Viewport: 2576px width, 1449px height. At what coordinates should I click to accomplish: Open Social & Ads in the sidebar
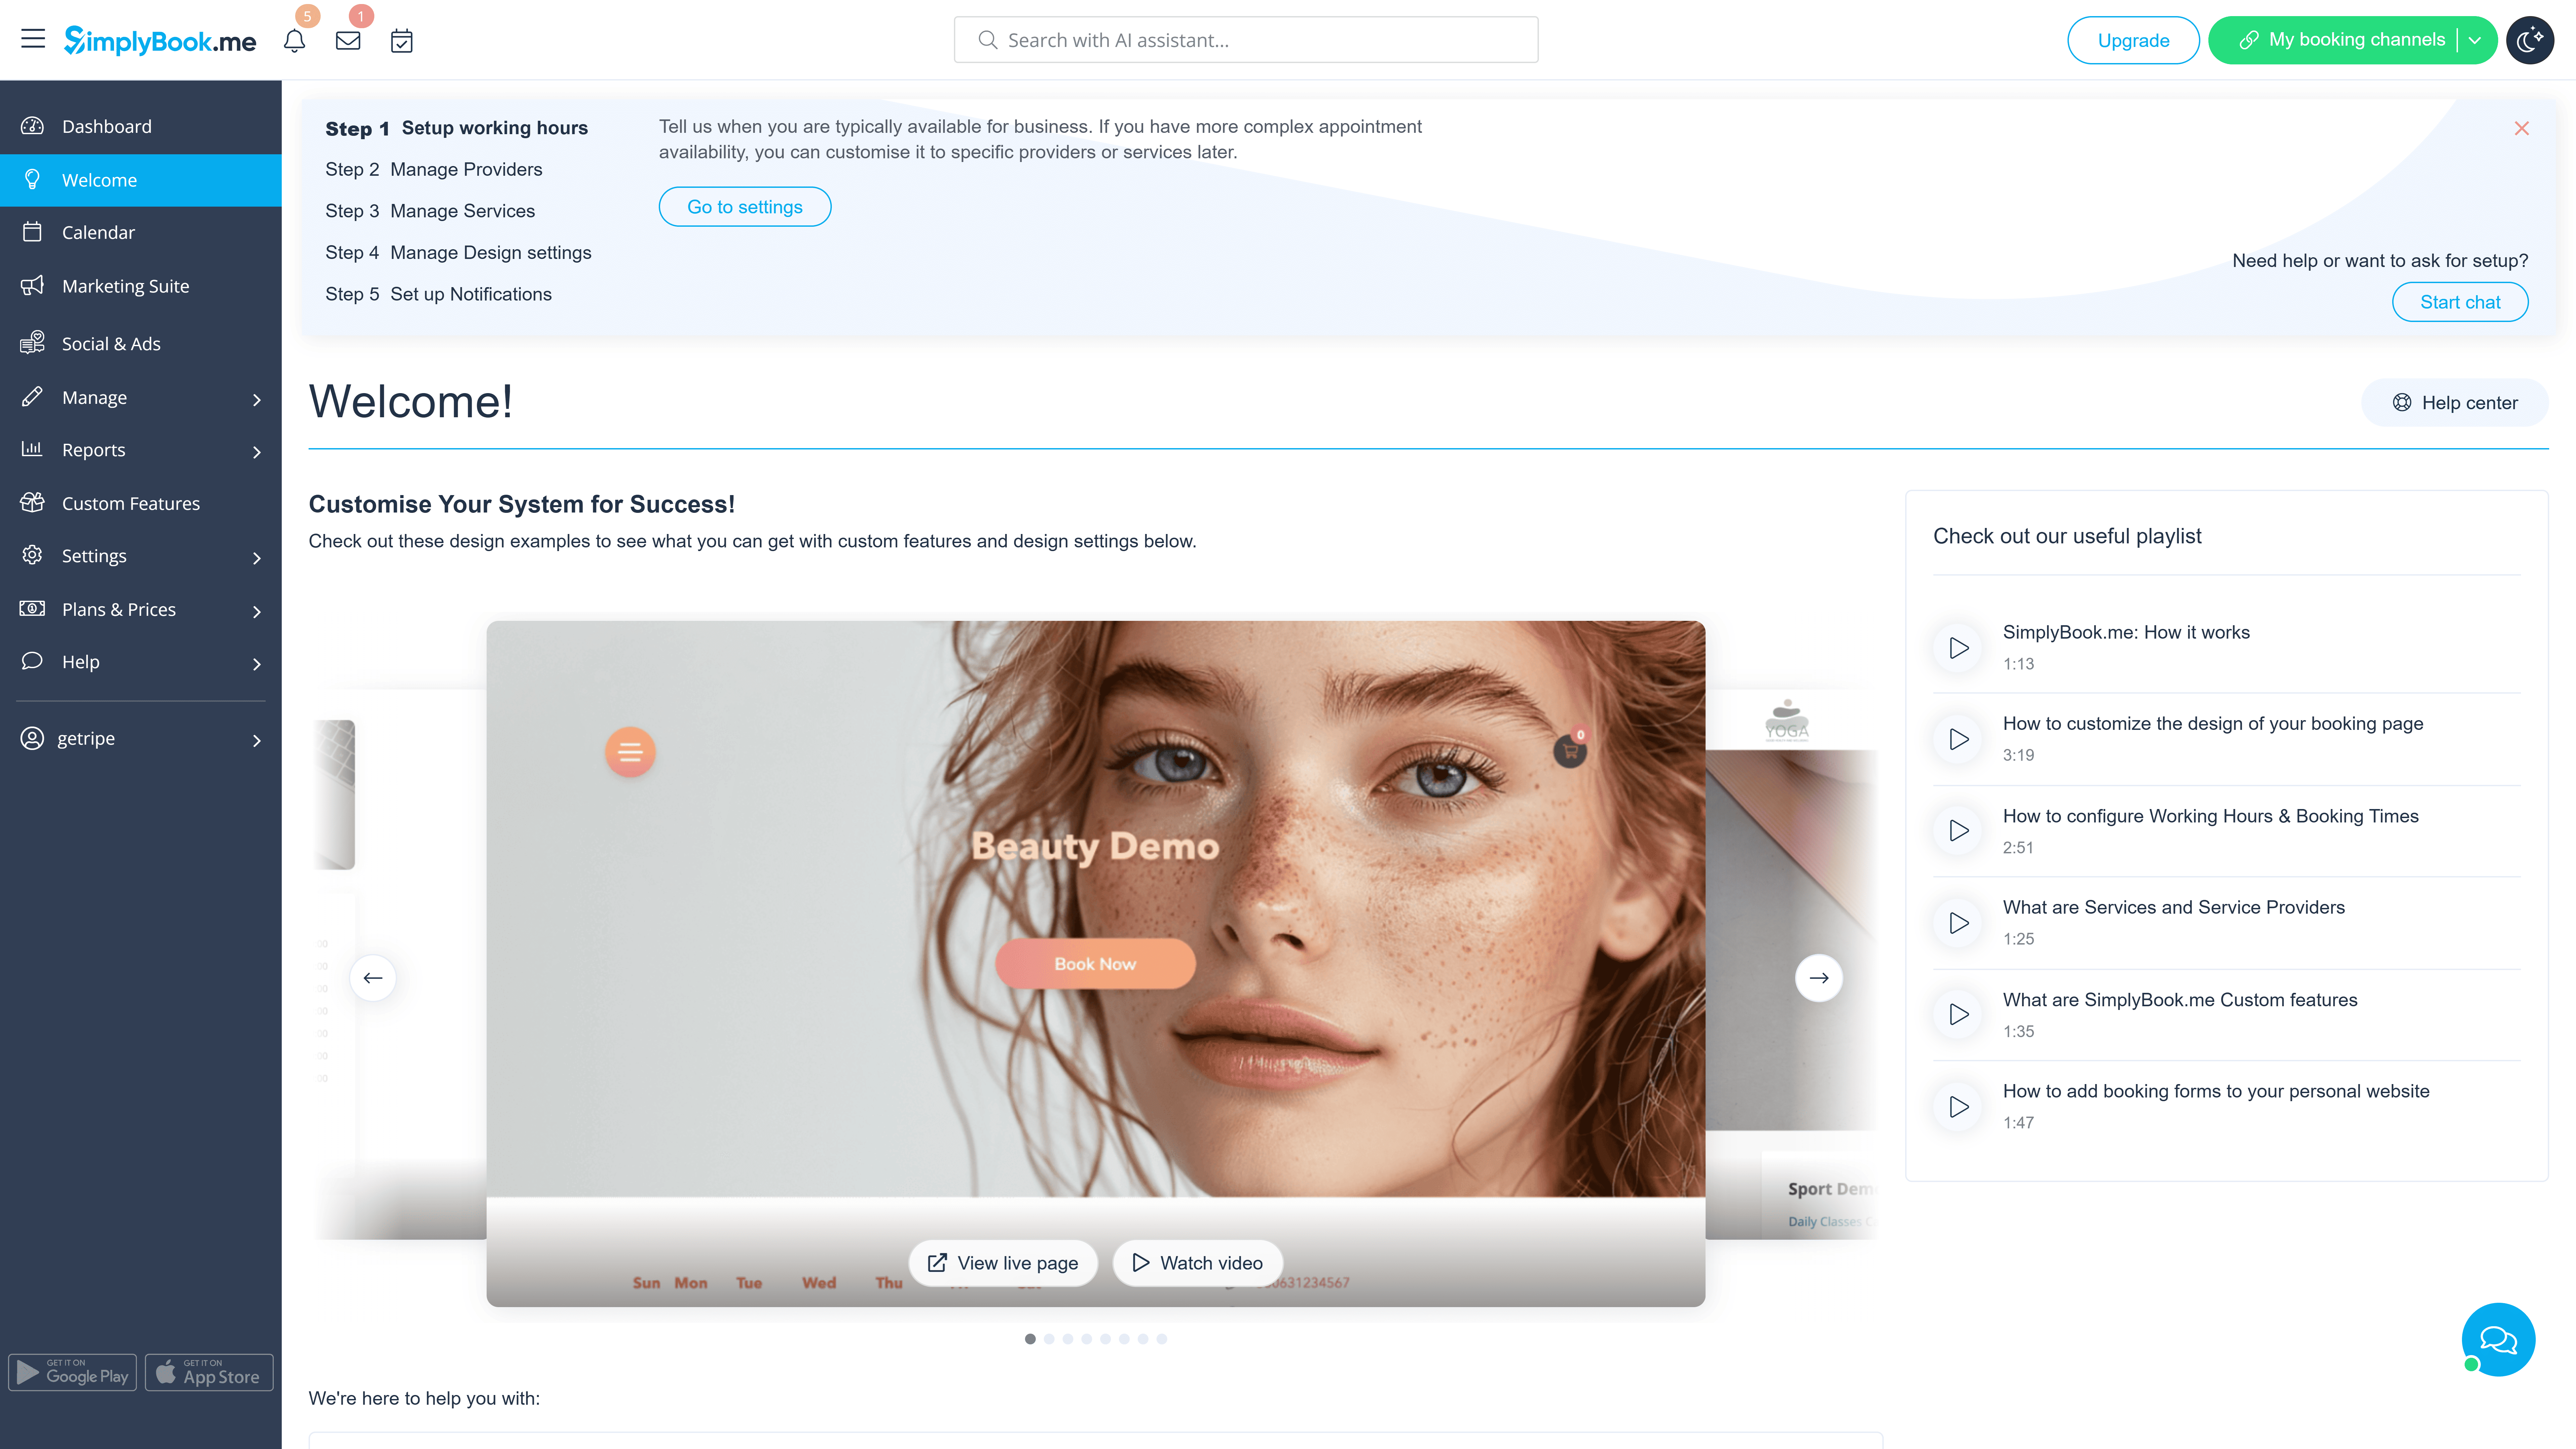141,343
